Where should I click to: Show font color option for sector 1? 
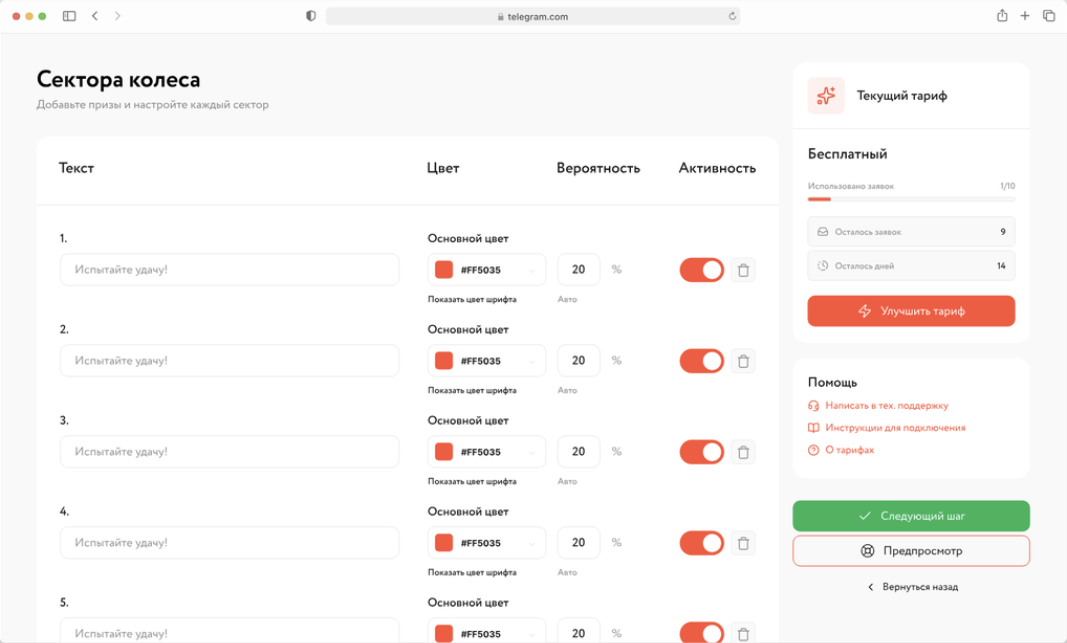point(472,299)
